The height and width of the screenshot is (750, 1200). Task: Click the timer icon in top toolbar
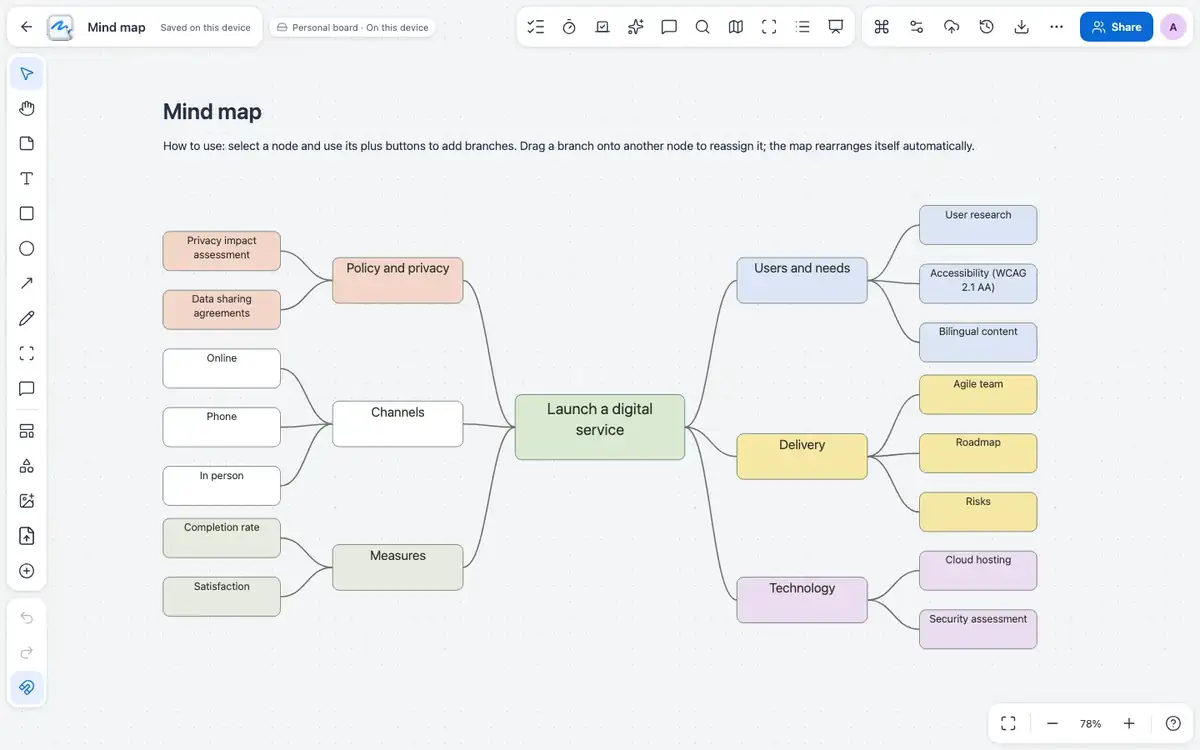coord(569,27)
